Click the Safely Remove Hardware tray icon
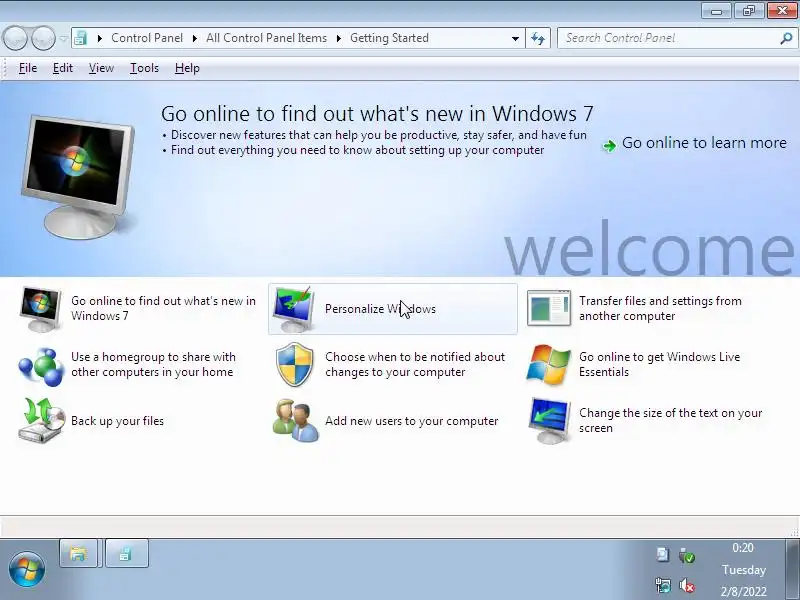This screenshot has height=600, width=800. pyautogui.click(x=687, y=555)
